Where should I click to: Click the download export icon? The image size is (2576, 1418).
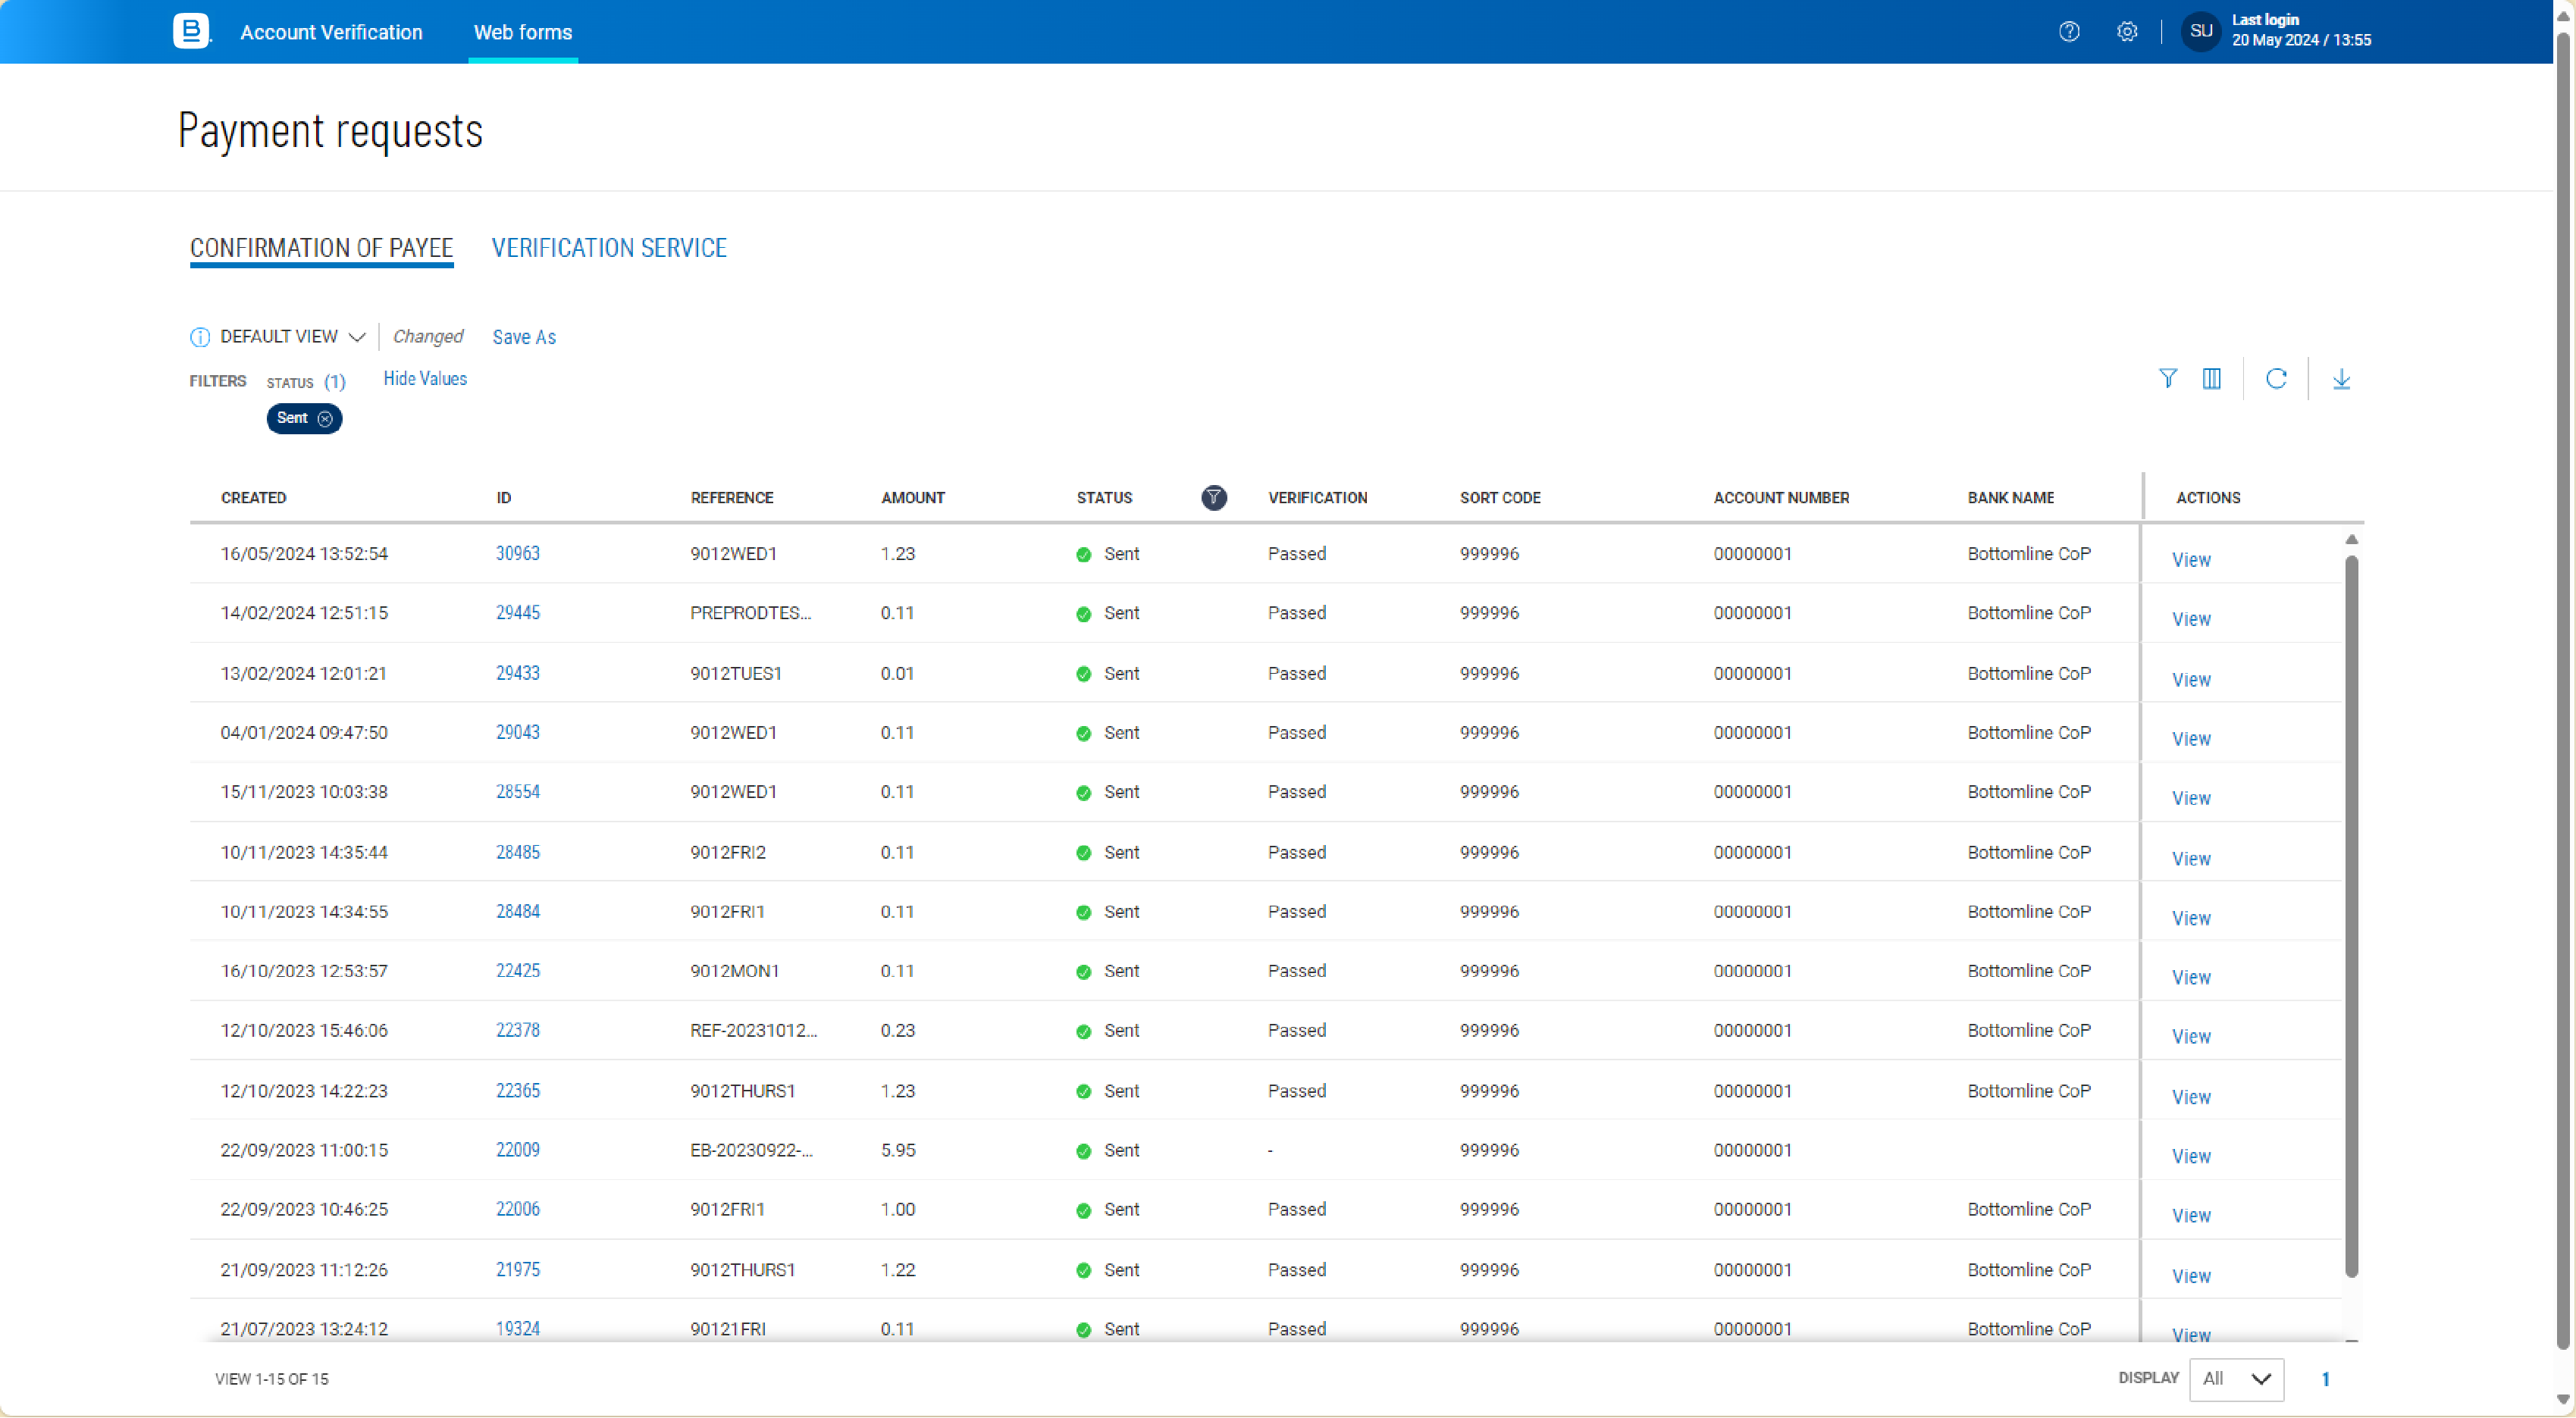pos(2341,379)
